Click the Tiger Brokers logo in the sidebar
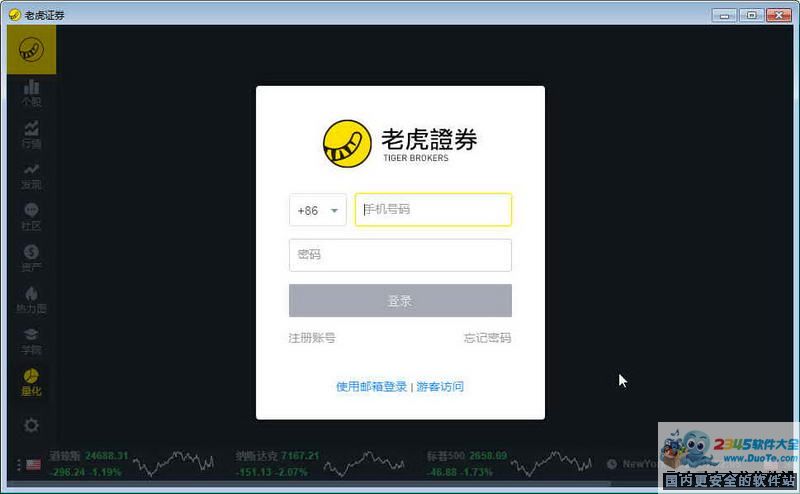The image size is (800, 494). (x=31, y=50)
